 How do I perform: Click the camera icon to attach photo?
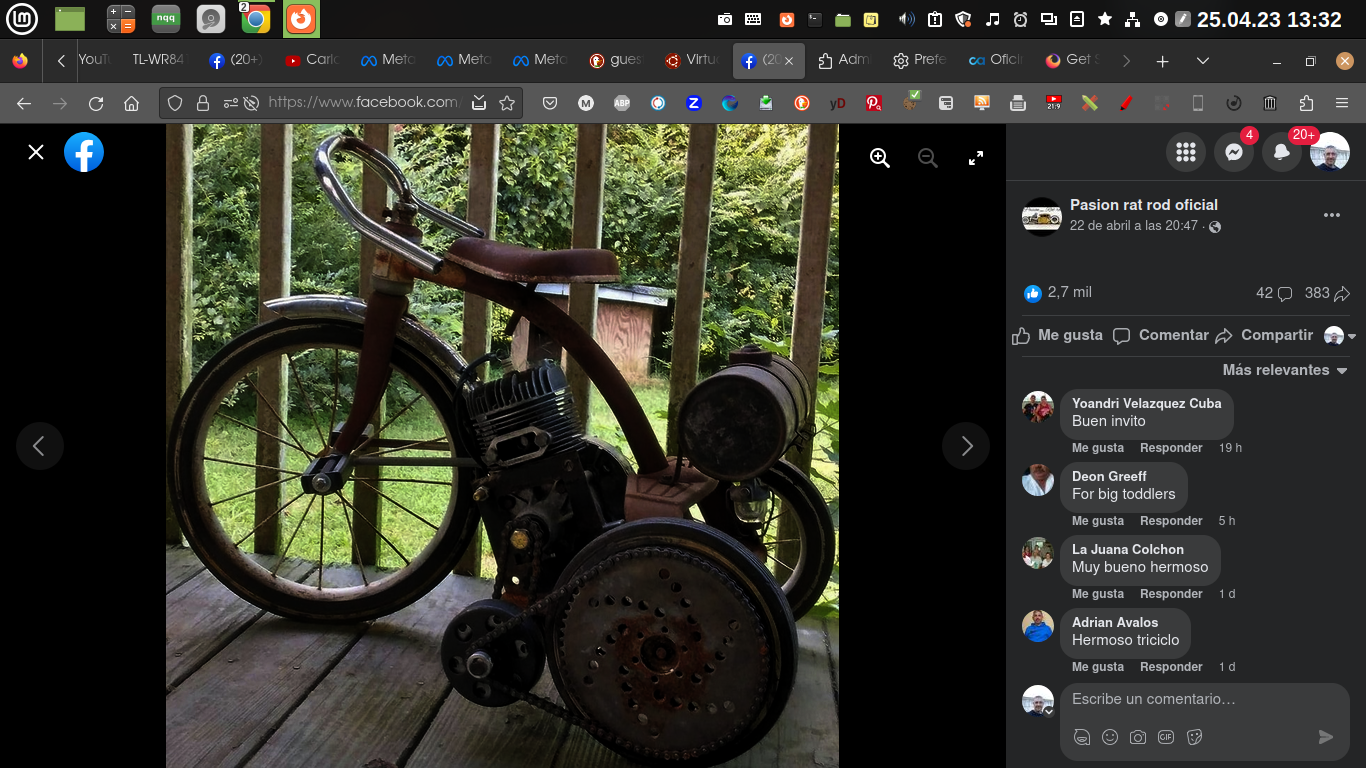(x=1138, y=737)
